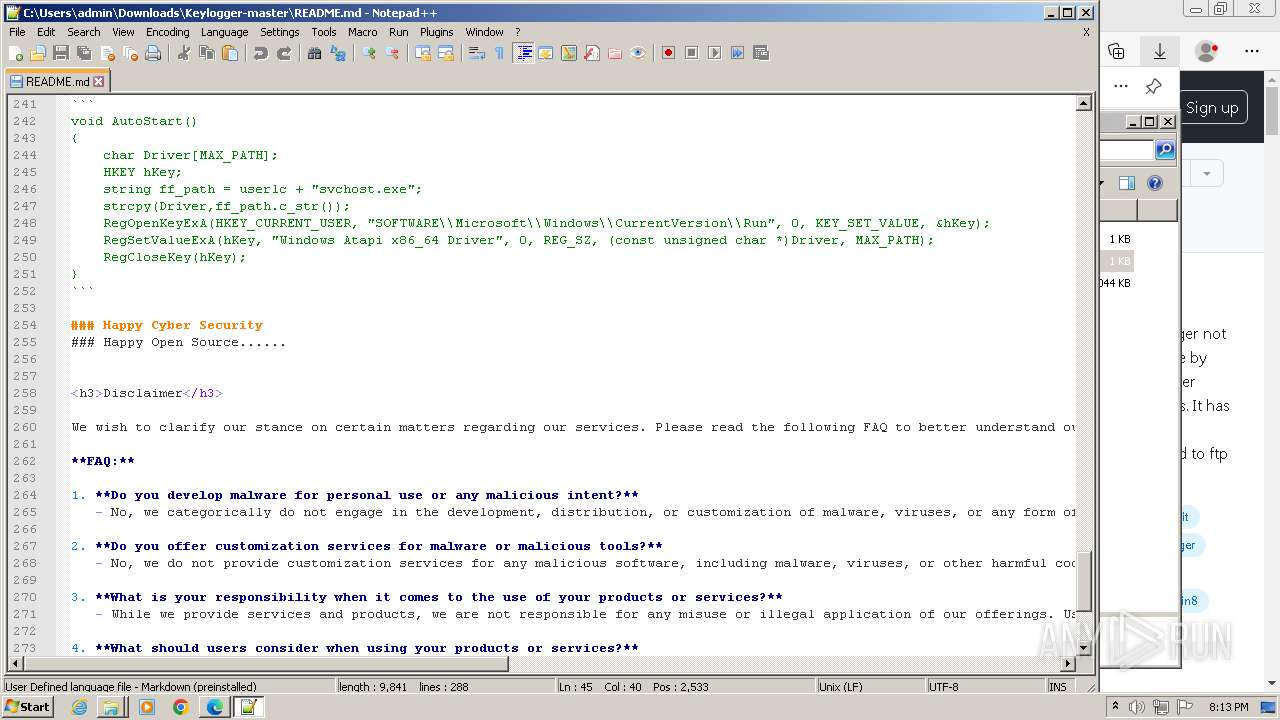Launch Internet Explorer from the taskbar
Viewport: 1280px width, 720px height.
[x=79, y=707]
